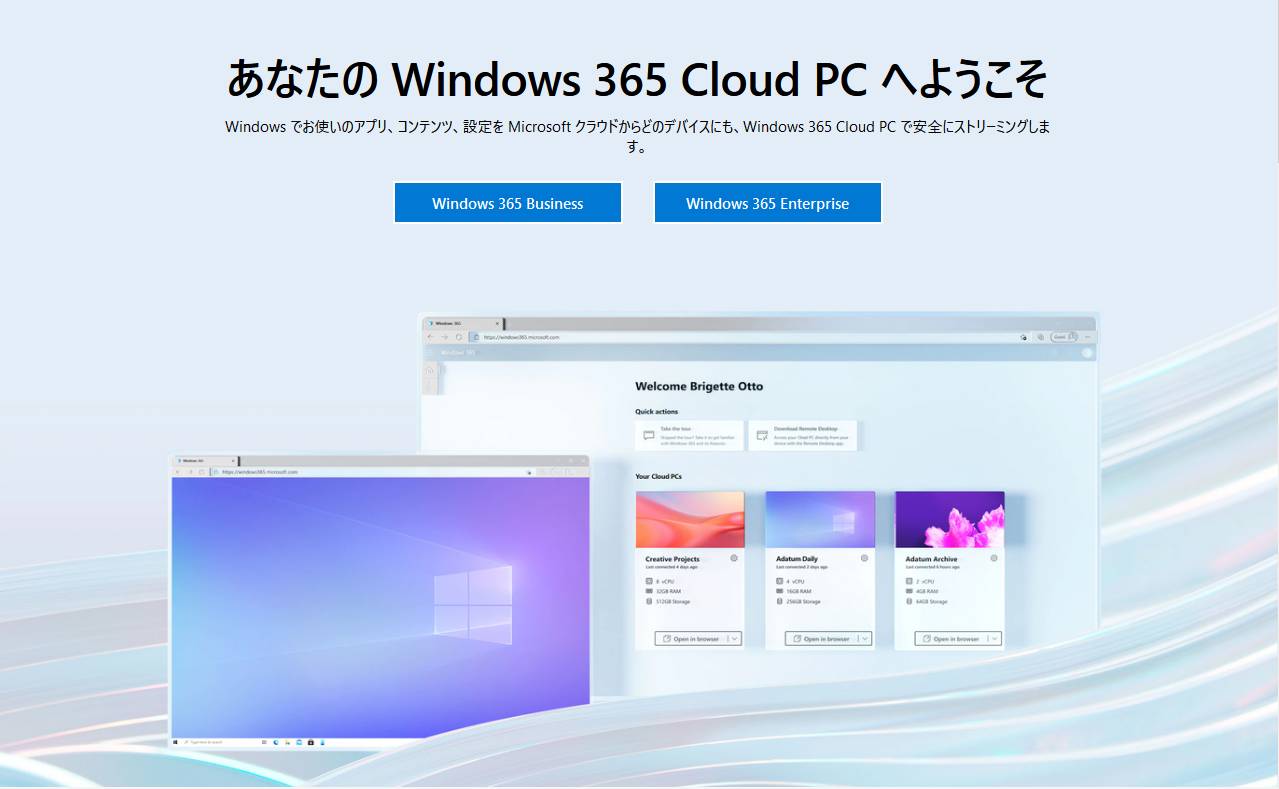Click the Adatum Daily card title
The height and width of the screenshot is (789, 1279).
(x=797, y=559)
